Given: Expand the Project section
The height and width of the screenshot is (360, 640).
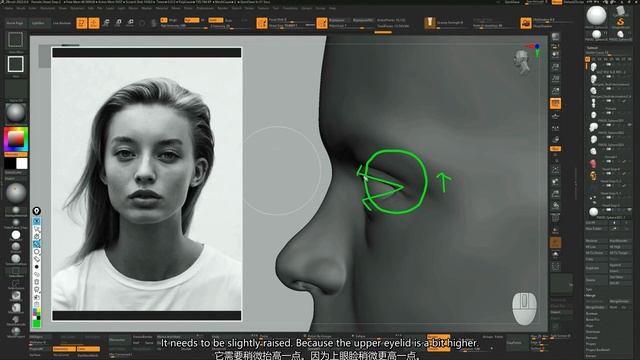Looking at the screenshot, I should (591, 344).
